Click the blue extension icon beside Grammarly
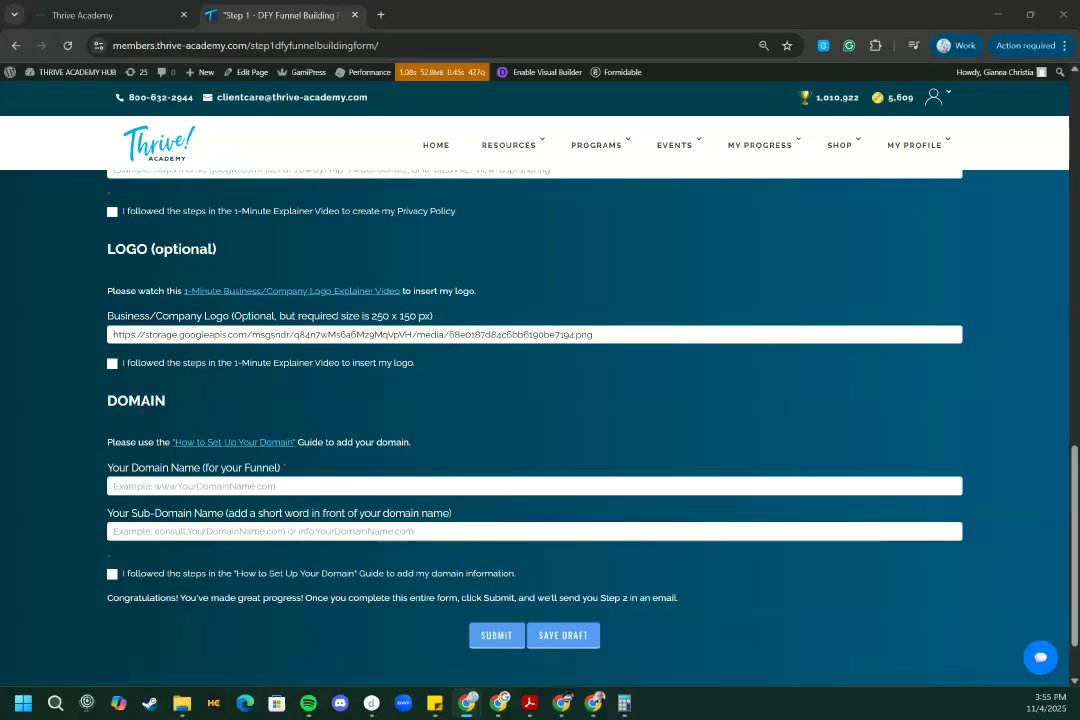1080x720 pixels. (x=823, y=45)
